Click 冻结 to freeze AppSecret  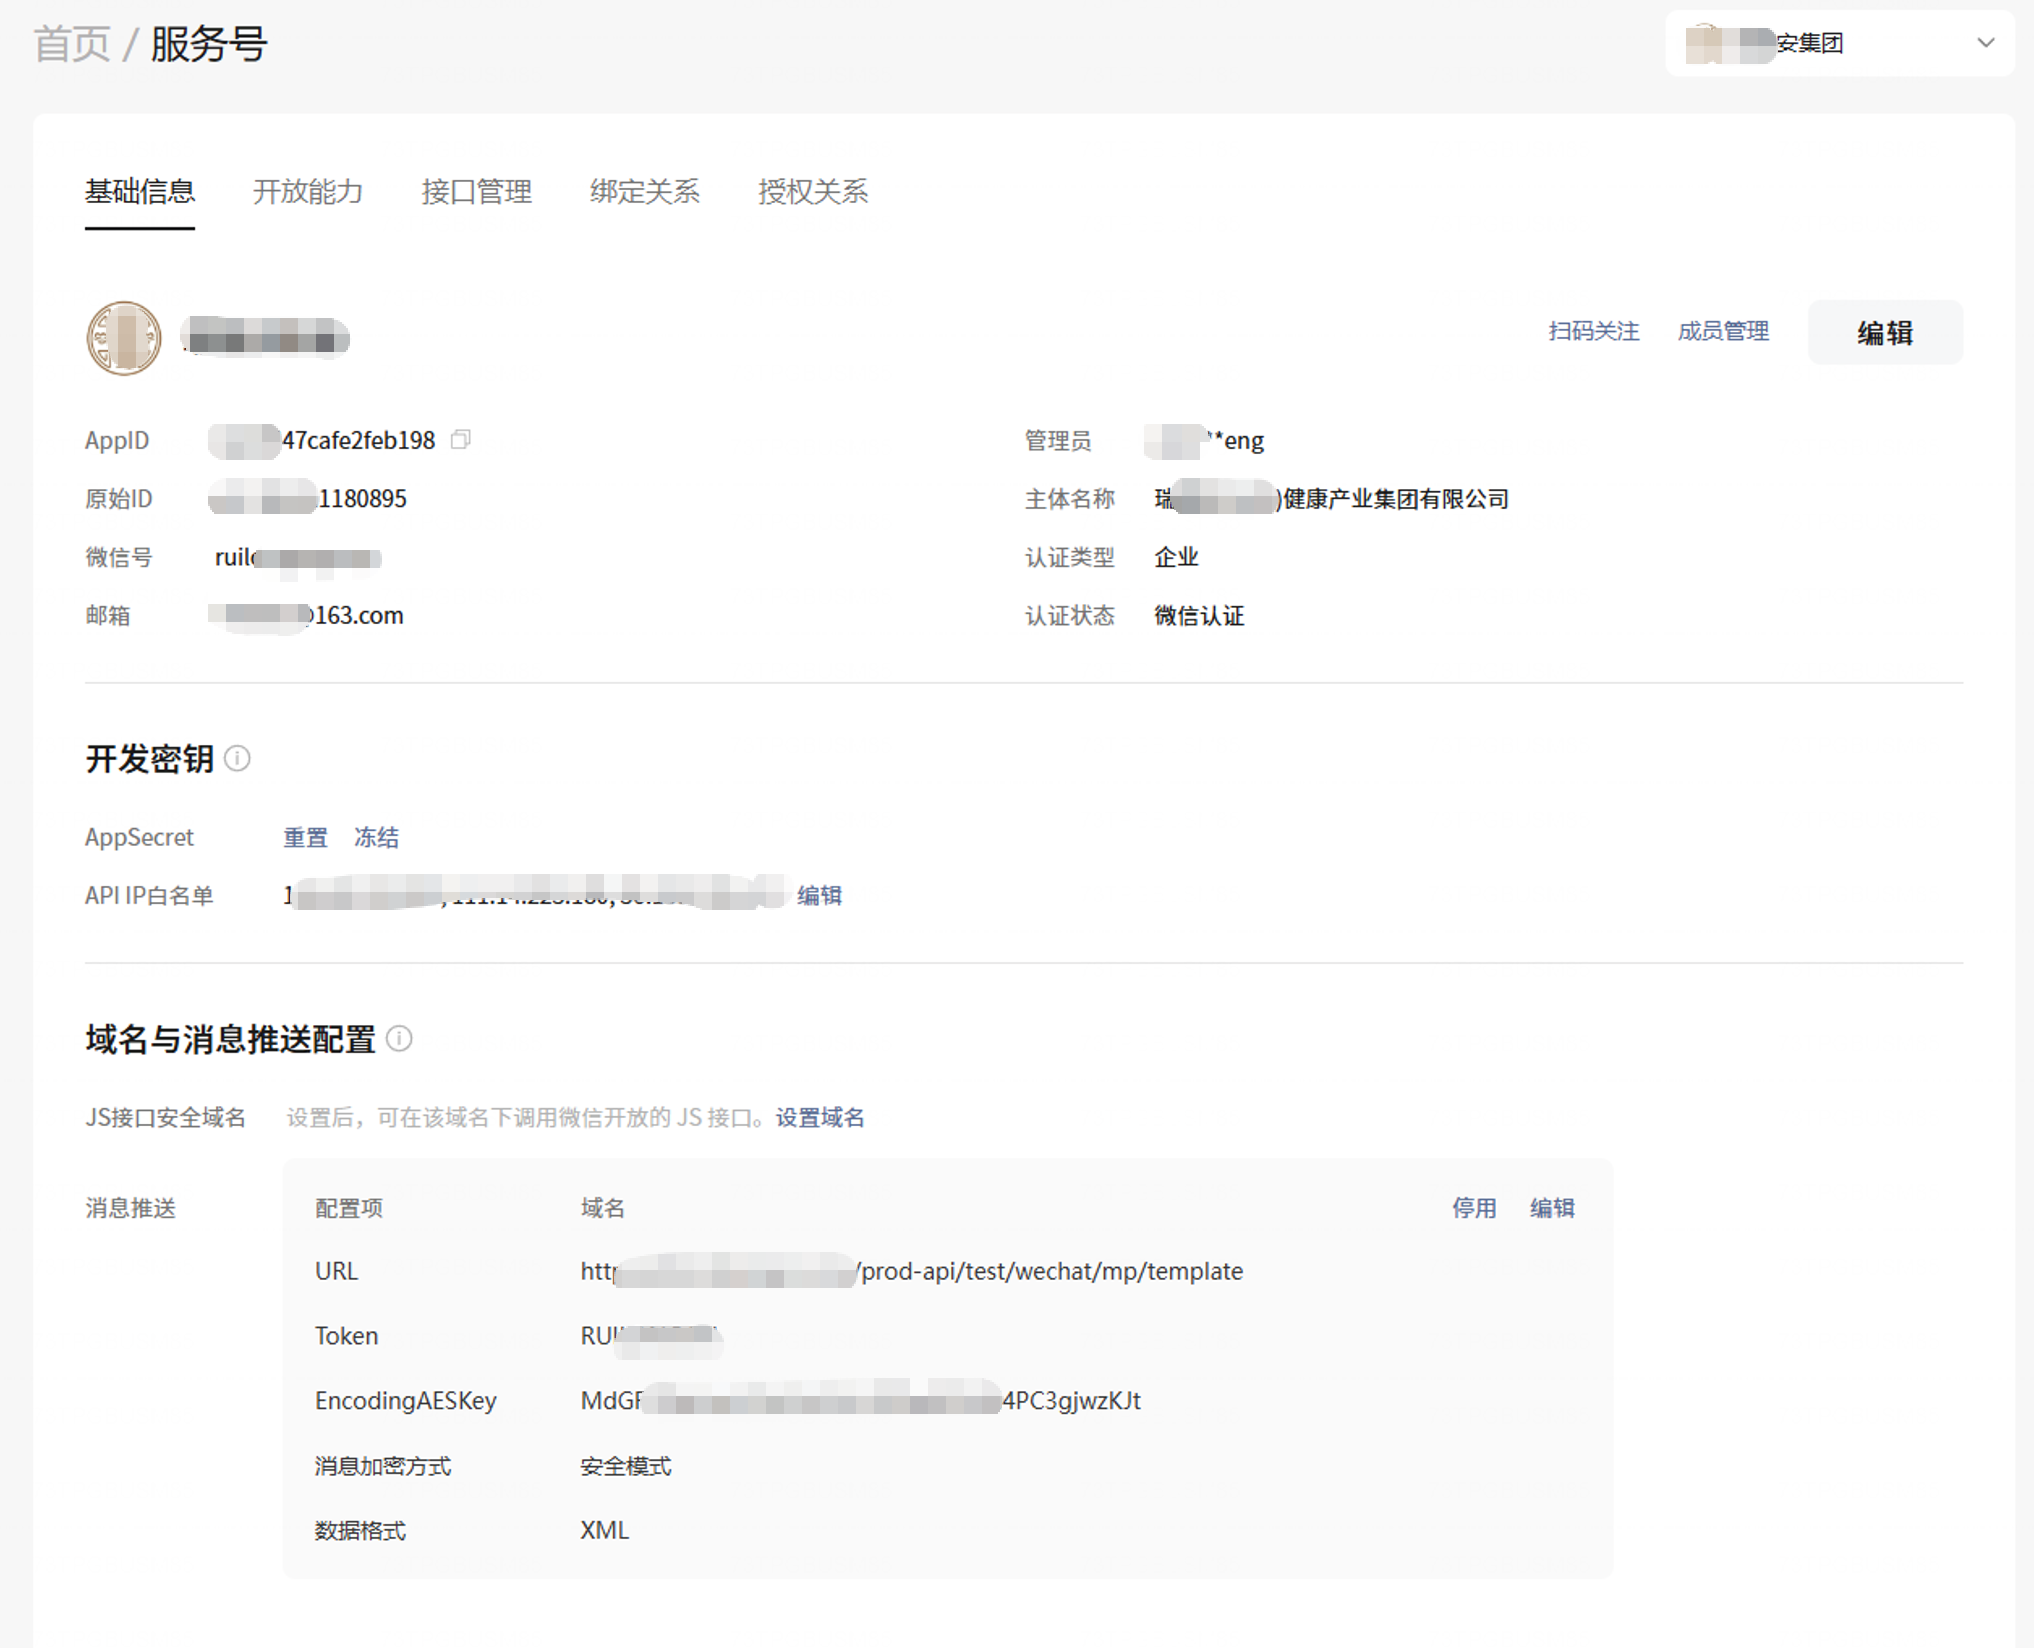coord(376,837)
